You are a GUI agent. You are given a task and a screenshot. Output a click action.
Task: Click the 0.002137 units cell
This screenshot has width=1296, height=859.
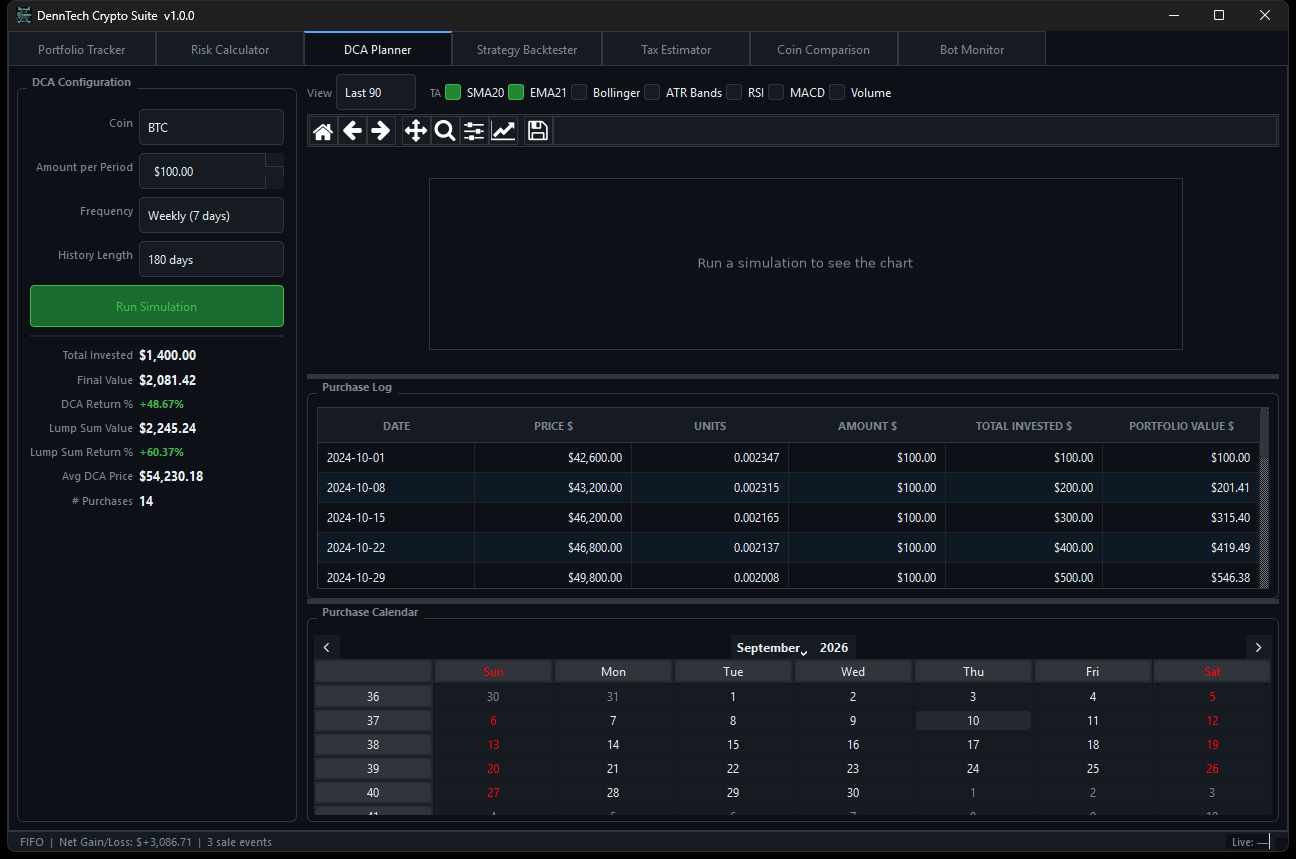(710, 548)
